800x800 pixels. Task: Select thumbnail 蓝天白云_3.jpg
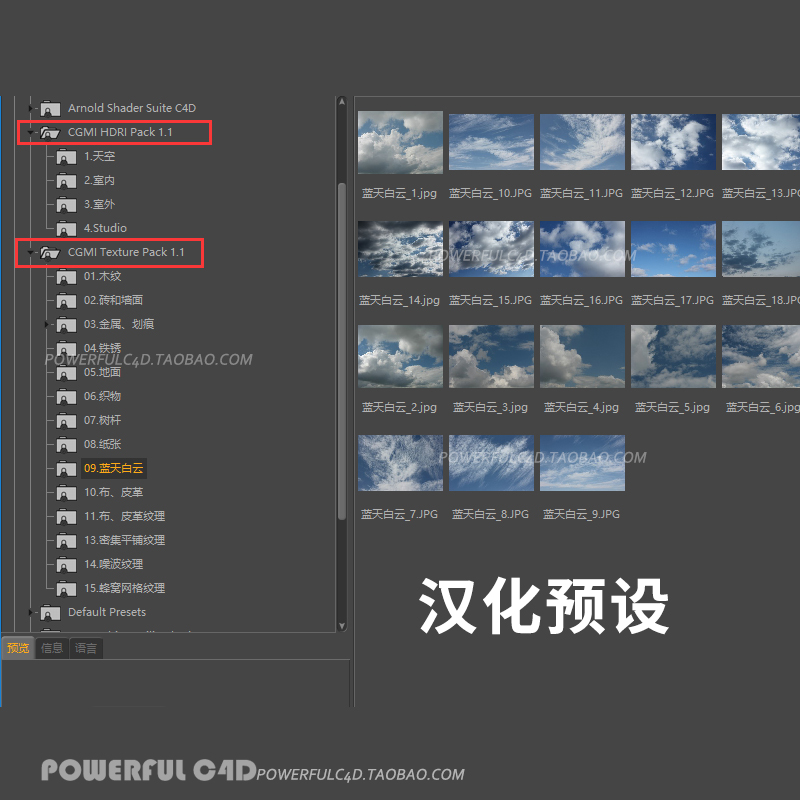[x=491, y=357]
